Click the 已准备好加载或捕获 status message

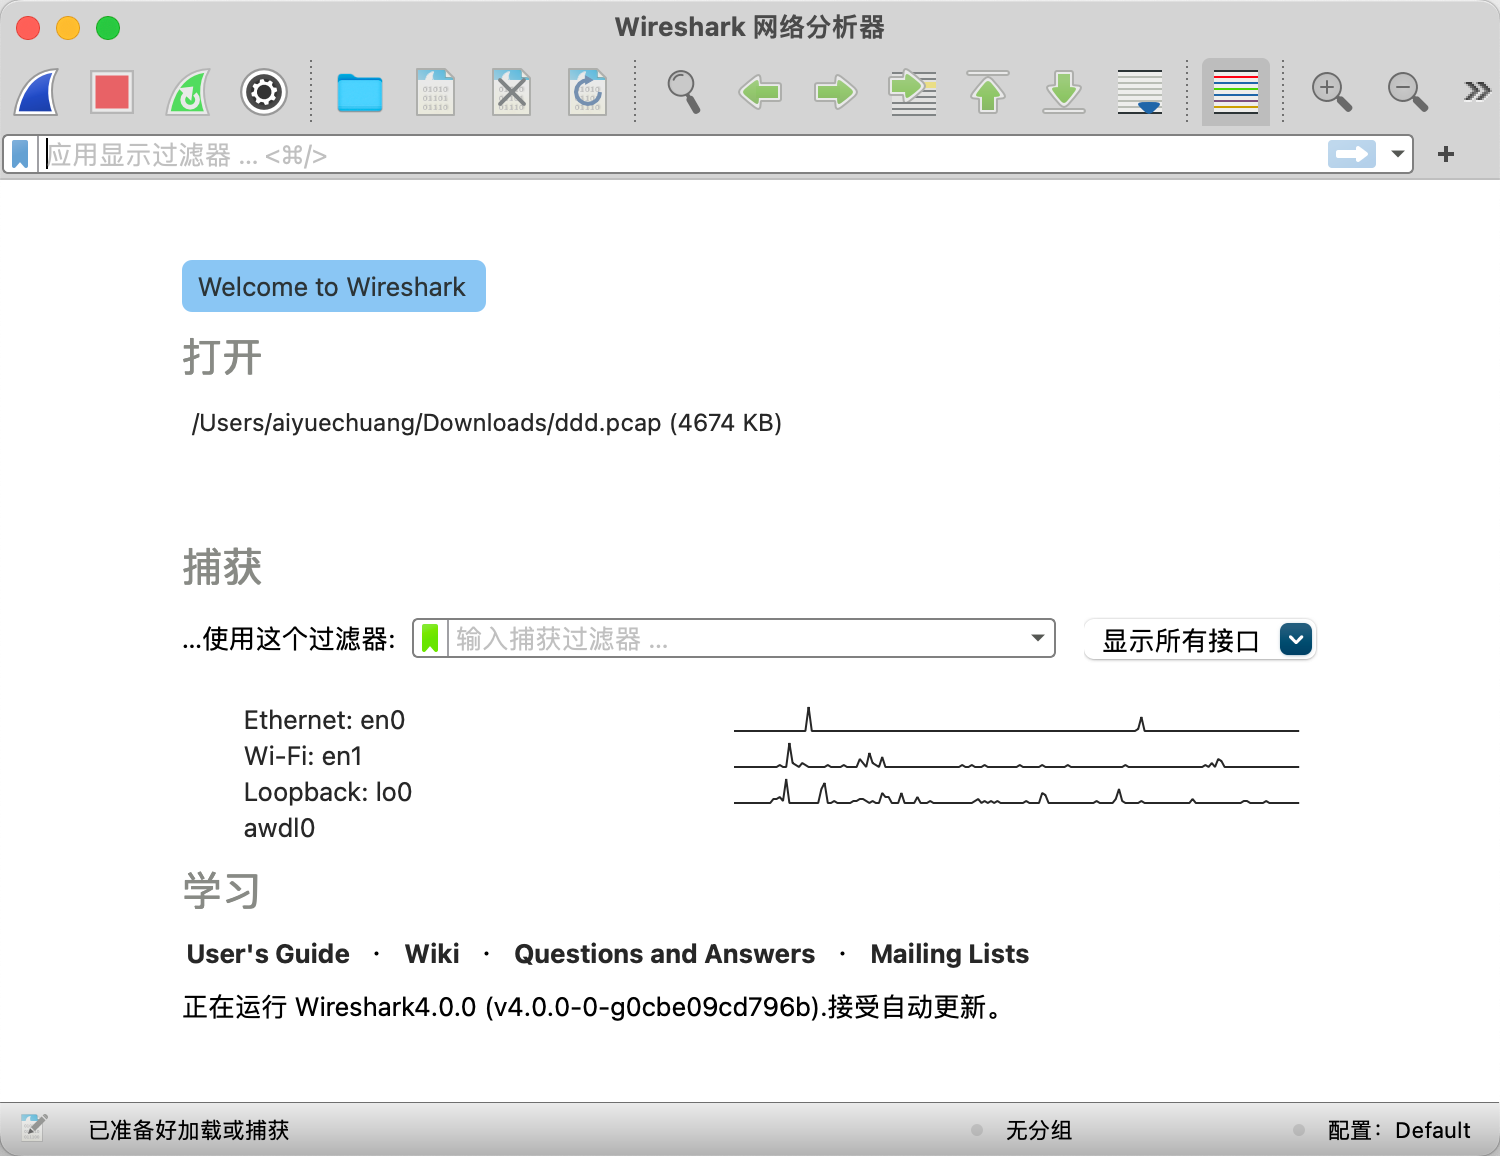pos(189,1130)
